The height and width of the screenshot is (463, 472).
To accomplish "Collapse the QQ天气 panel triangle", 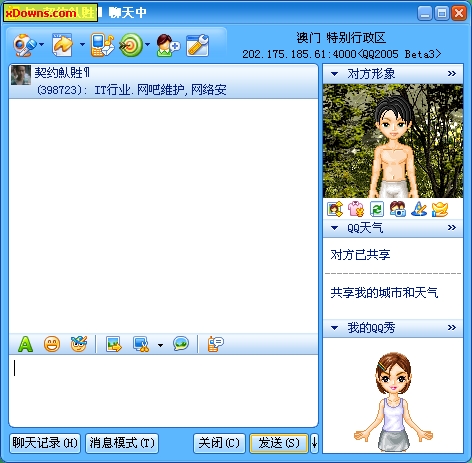I will (334, 228).
